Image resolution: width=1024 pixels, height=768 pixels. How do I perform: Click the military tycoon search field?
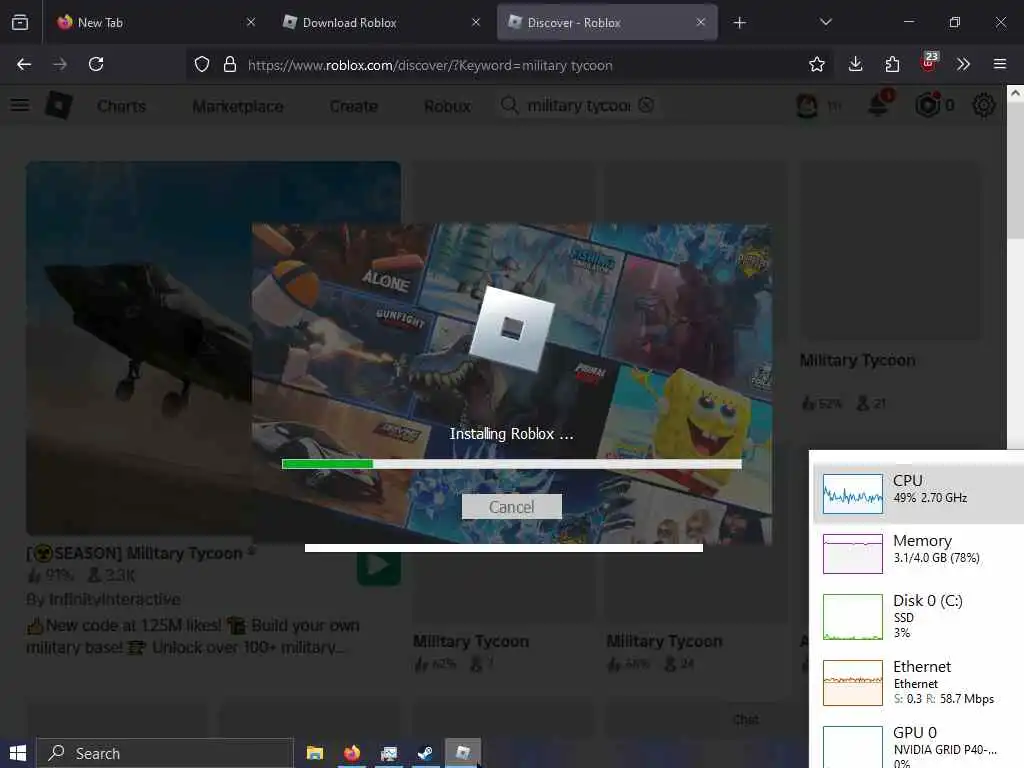point(579,105)
